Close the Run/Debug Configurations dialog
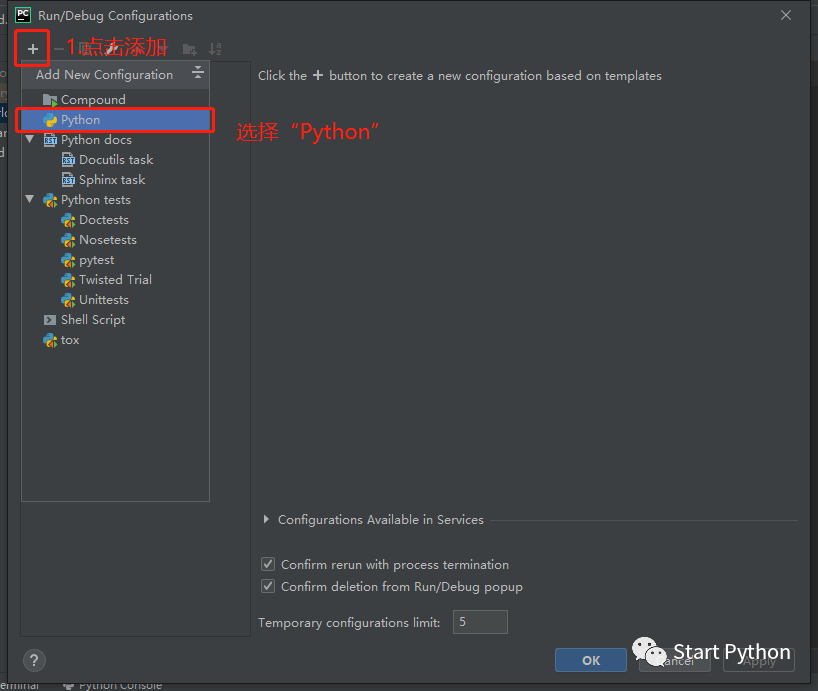Viewport: 818px width, 691px height. coord(786,16)
